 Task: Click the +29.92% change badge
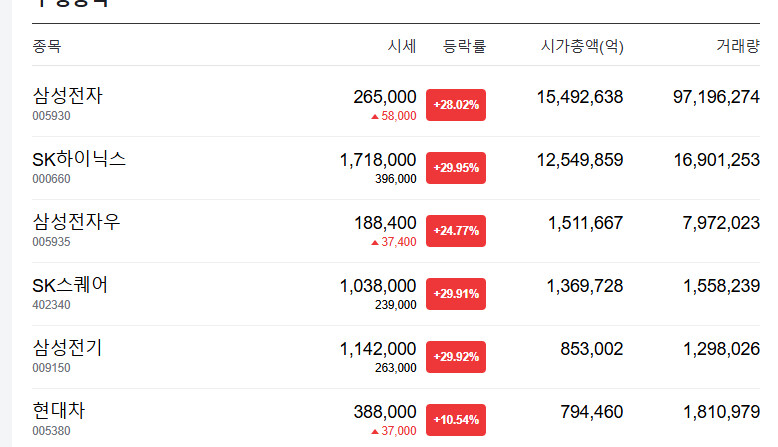point(456,357)
